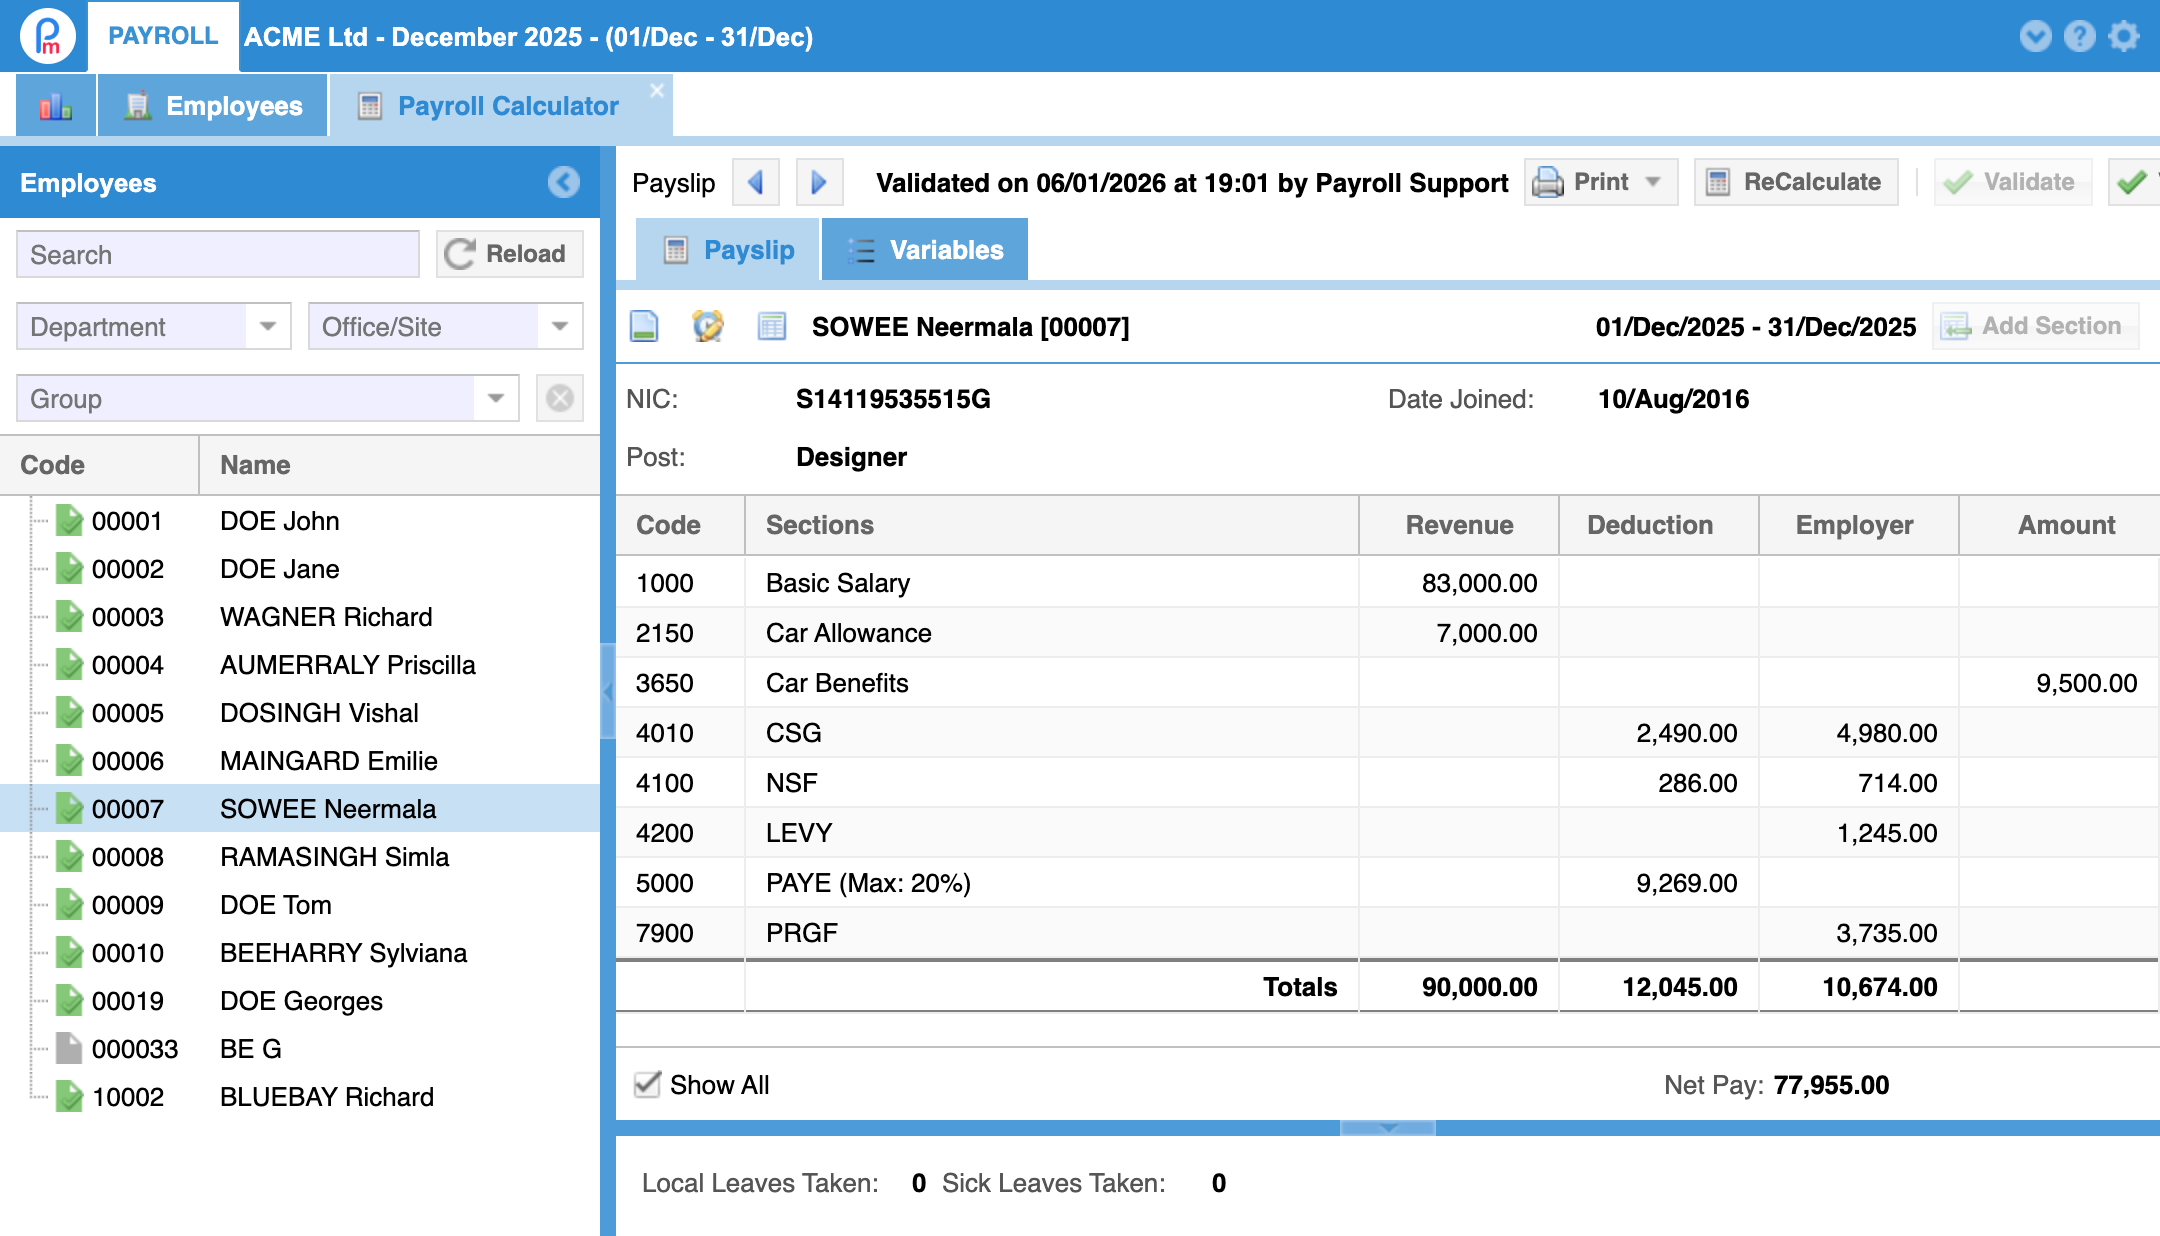Switch to the PAYROLL module tab
This screenshot has height=1236, width=2160.
click(x=163, y=36)
